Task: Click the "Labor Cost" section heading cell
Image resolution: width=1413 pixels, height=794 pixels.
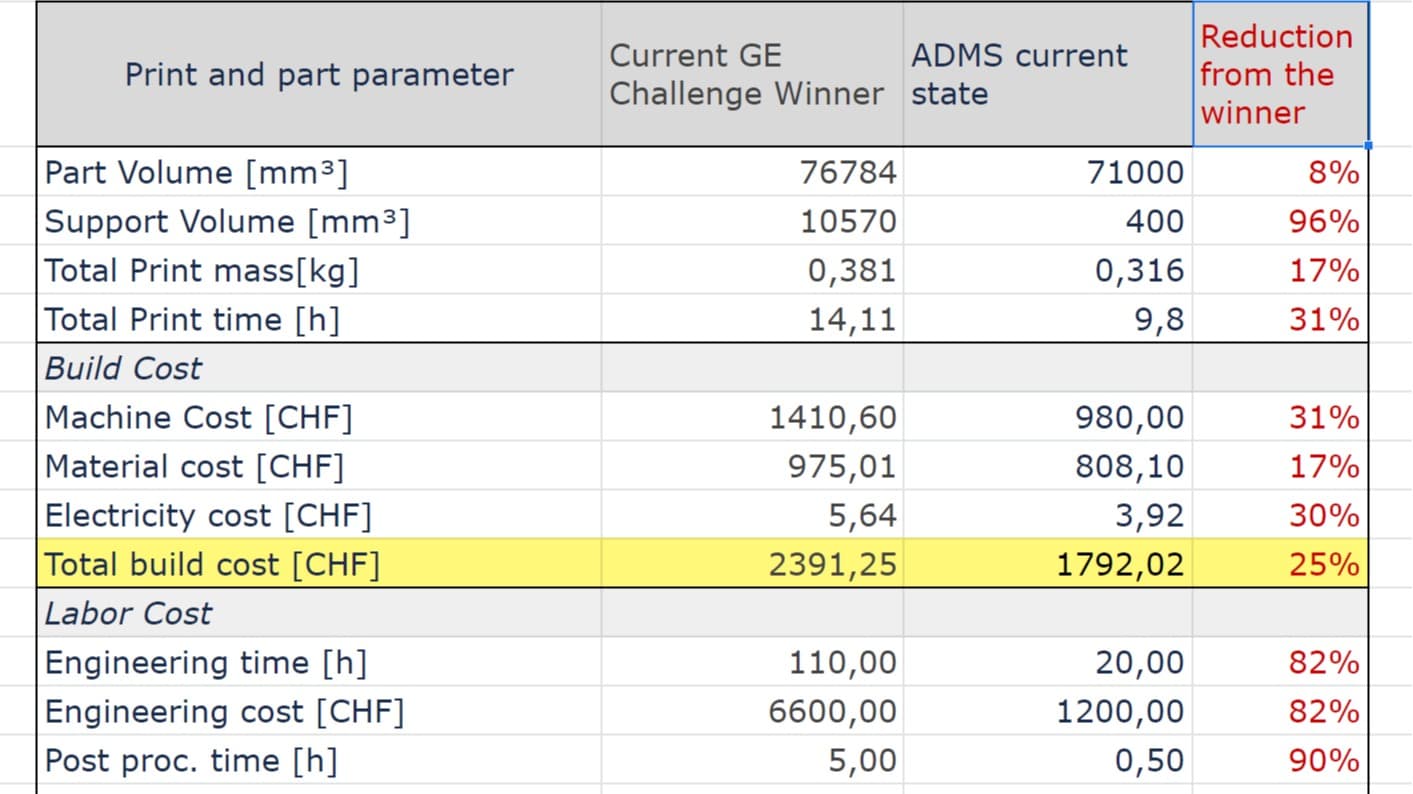Action: pos(128,613)
